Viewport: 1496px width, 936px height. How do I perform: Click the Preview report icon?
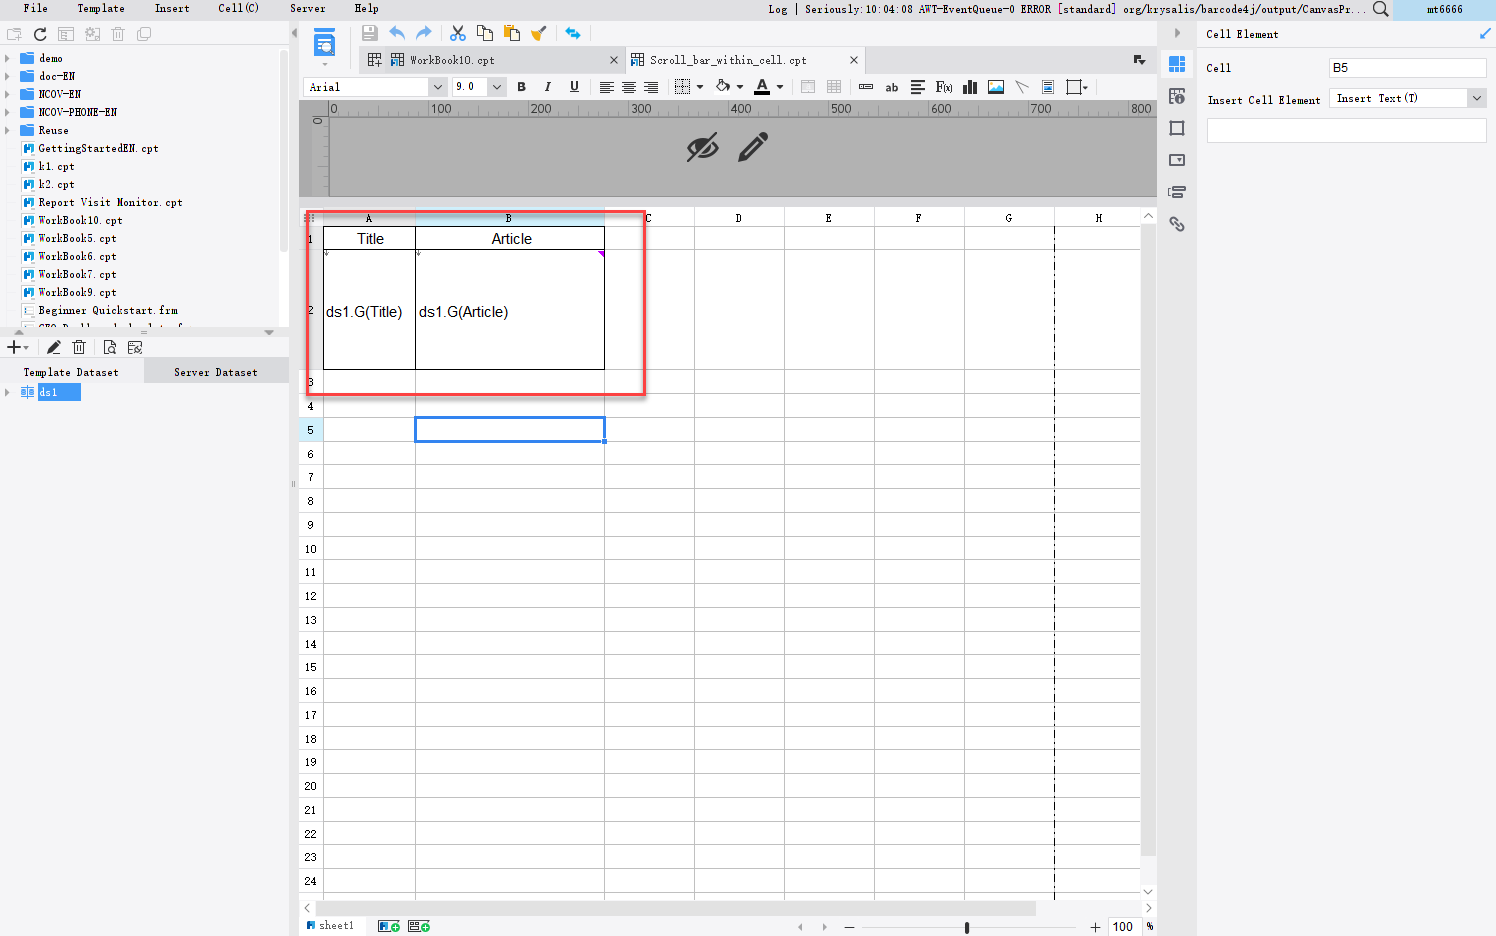point(325,44)
